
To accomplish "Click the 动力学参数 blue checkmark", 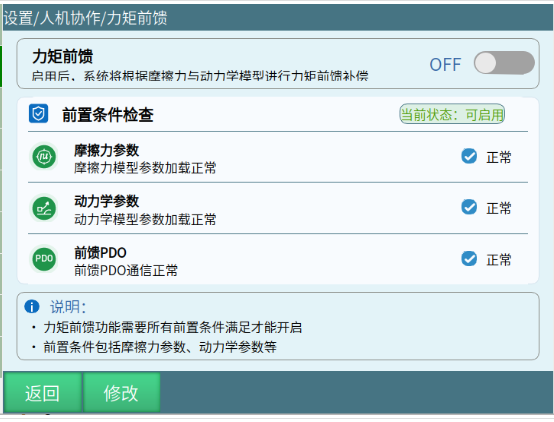I will [469, 207].
